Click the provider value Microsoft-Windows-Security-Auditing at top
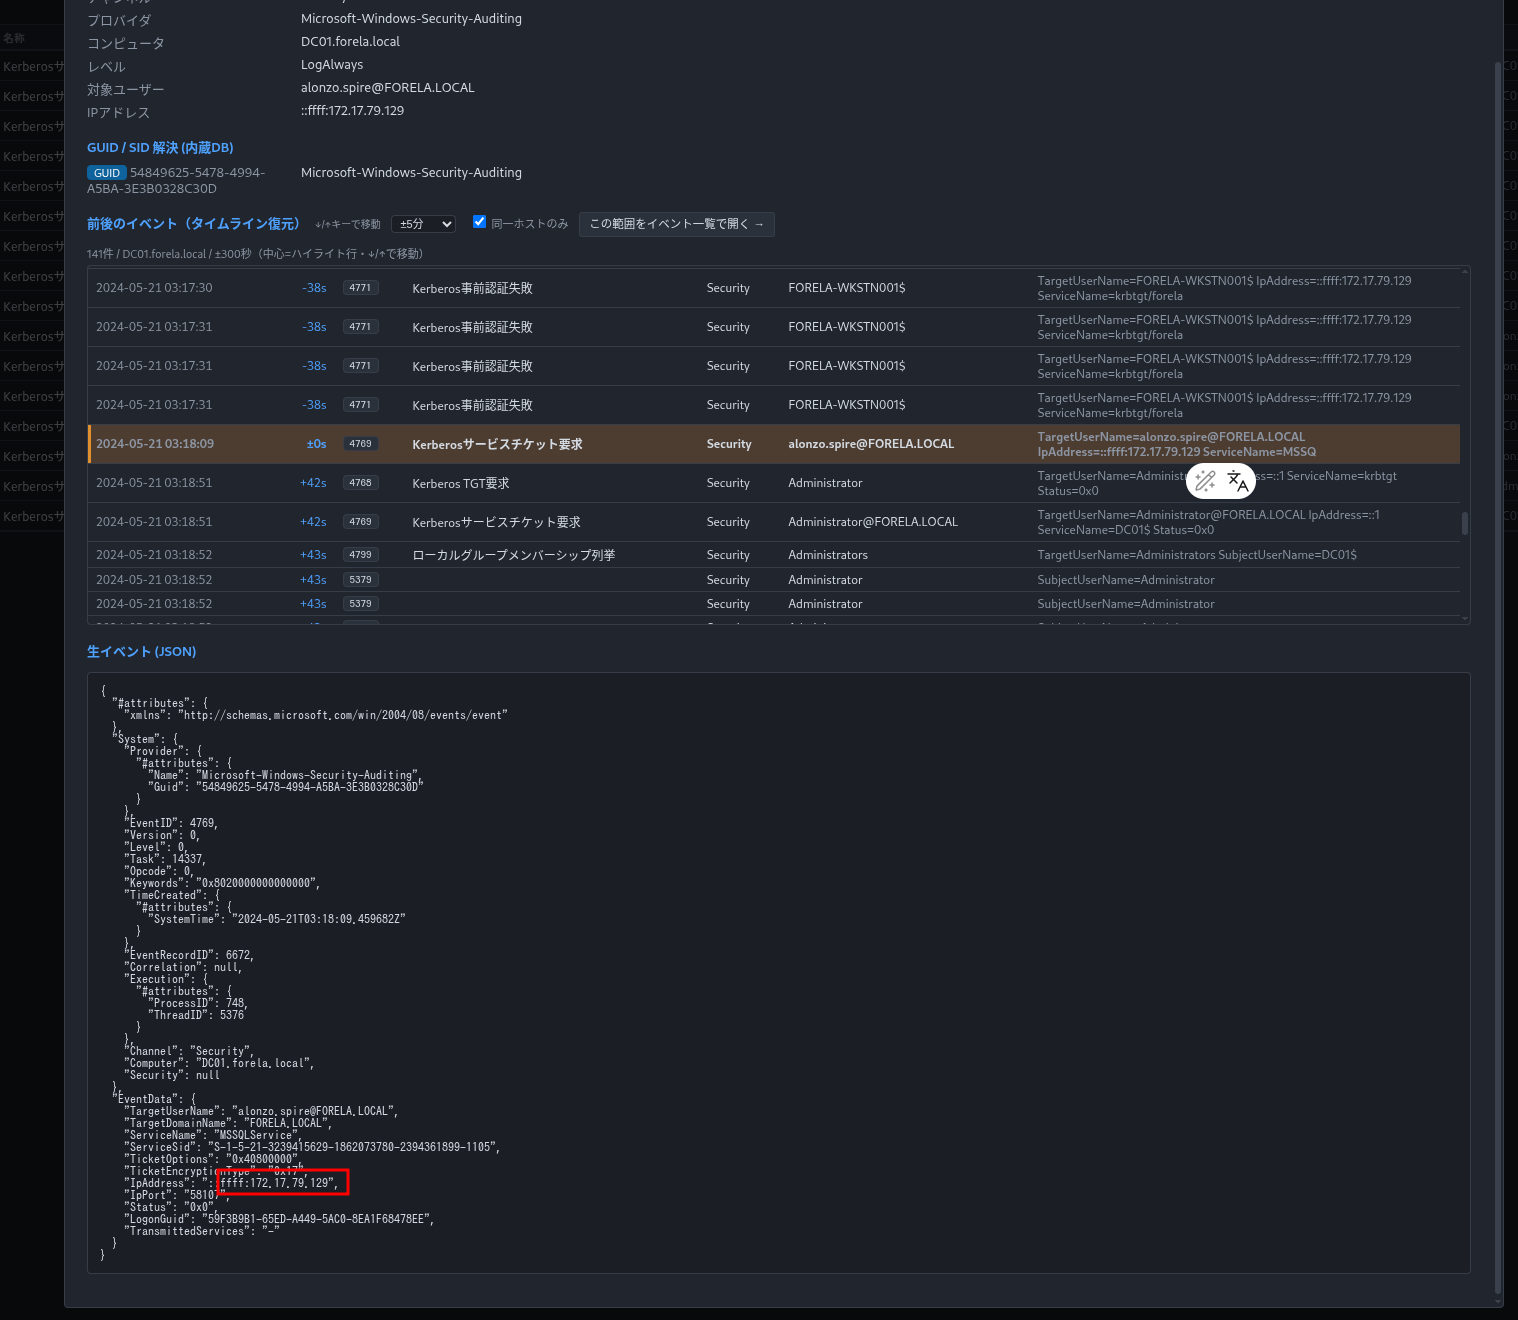Viewport: 1518px width, 1320px height. click(411, 19)
